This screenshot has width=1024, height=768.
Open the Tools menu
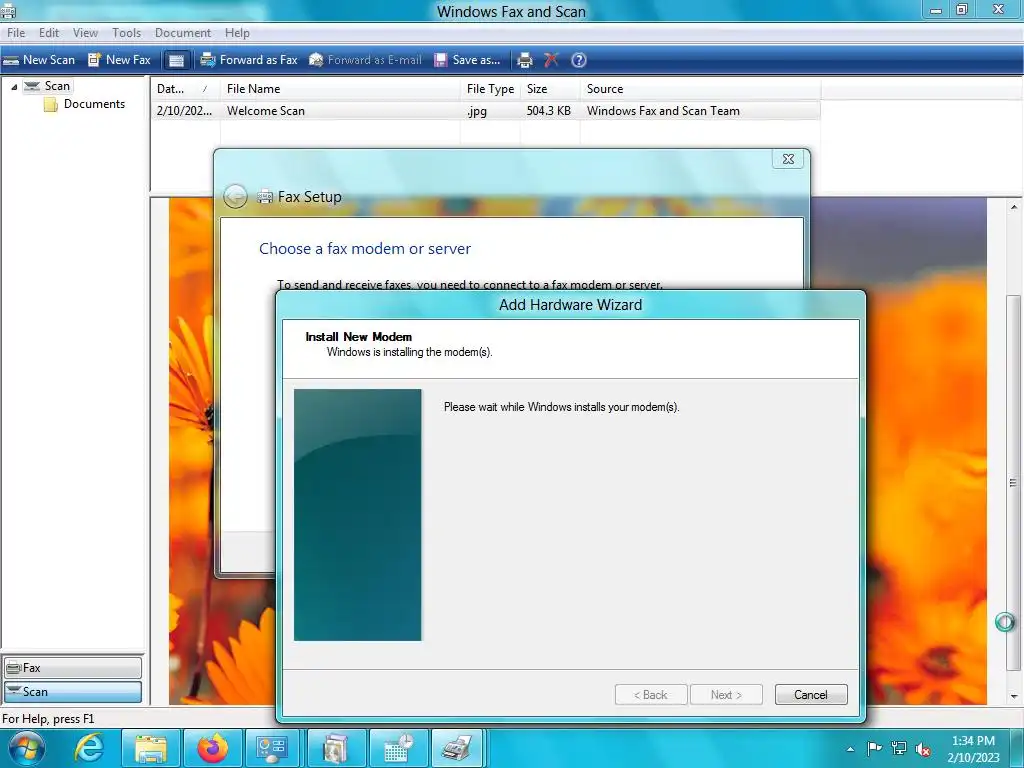tap(126, 33)
